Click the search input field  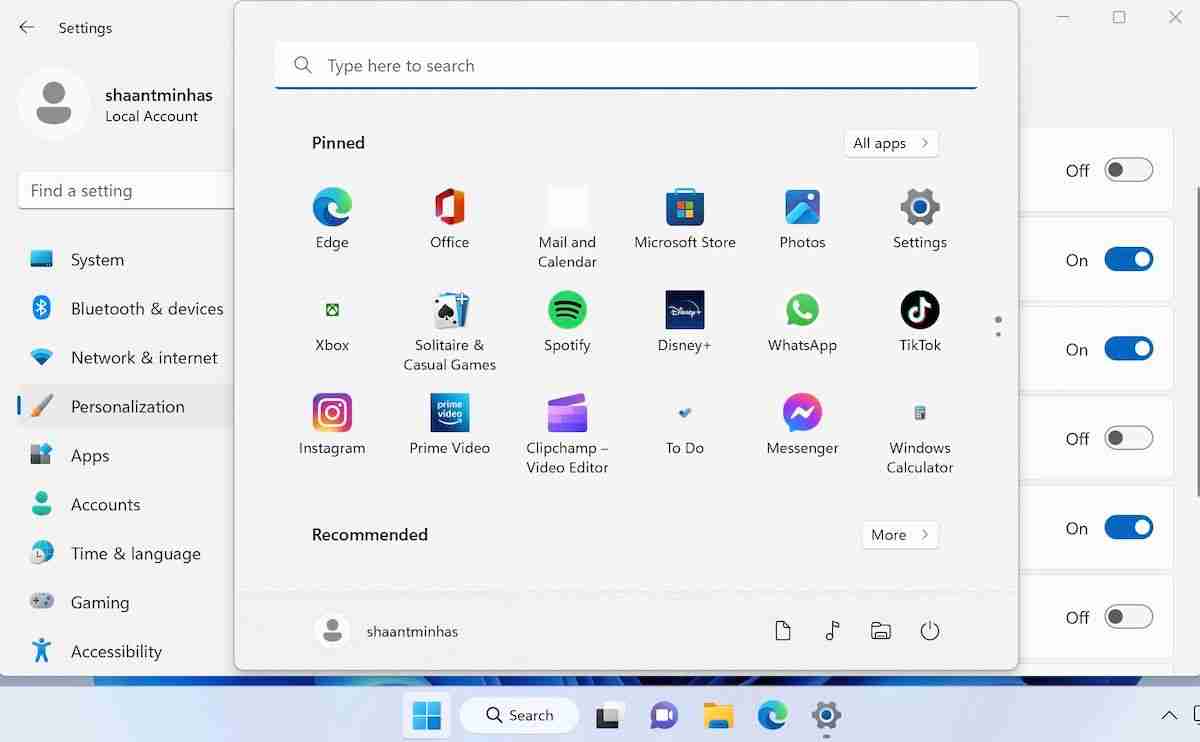(626, 65)
